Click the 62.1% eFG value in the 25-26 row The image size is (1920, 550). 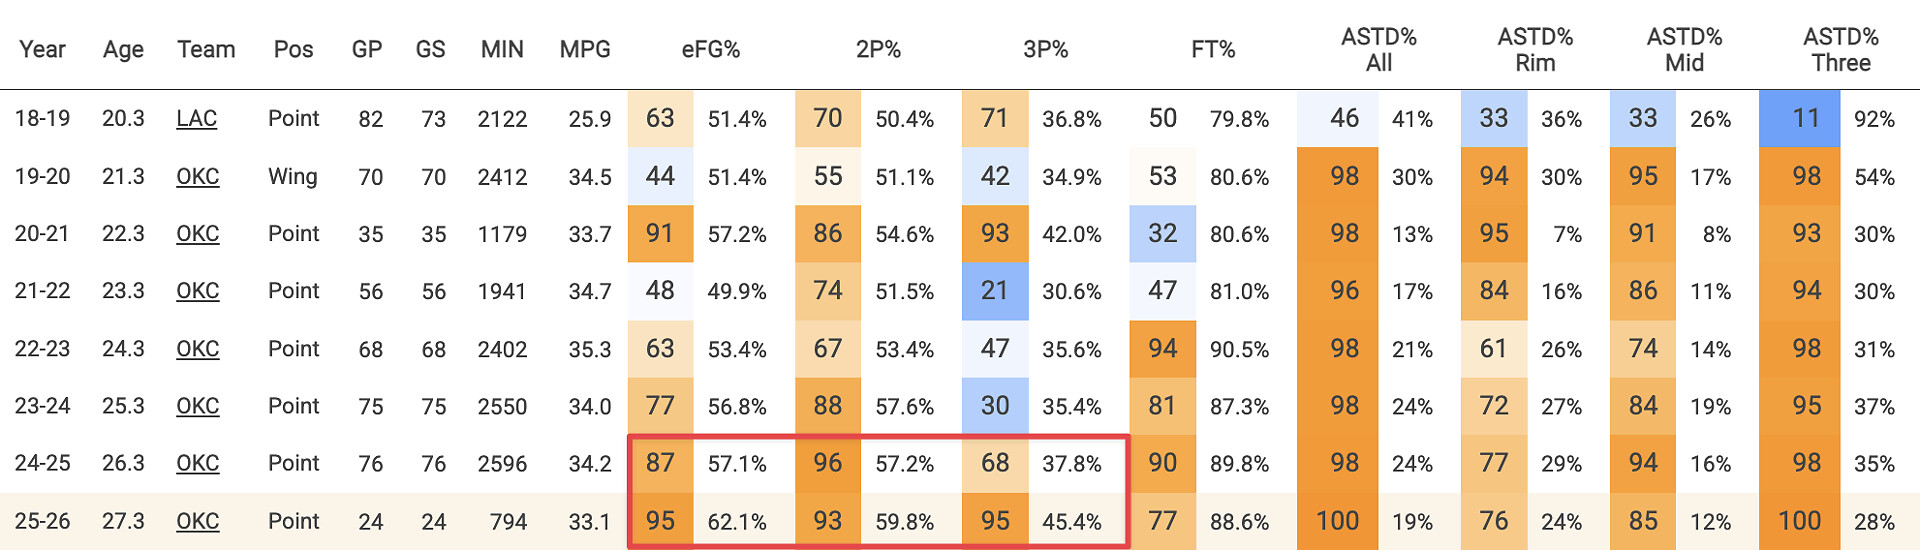pyautogui.click(x=737, y=522)
